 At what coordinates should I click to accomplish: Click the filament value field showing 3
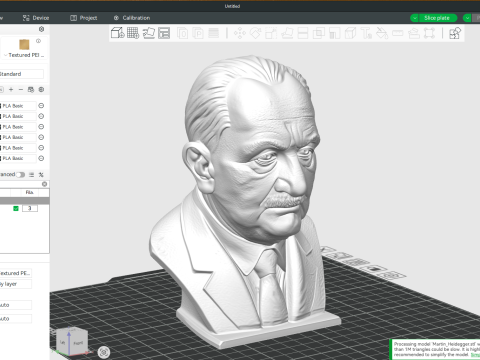[30, 208]
